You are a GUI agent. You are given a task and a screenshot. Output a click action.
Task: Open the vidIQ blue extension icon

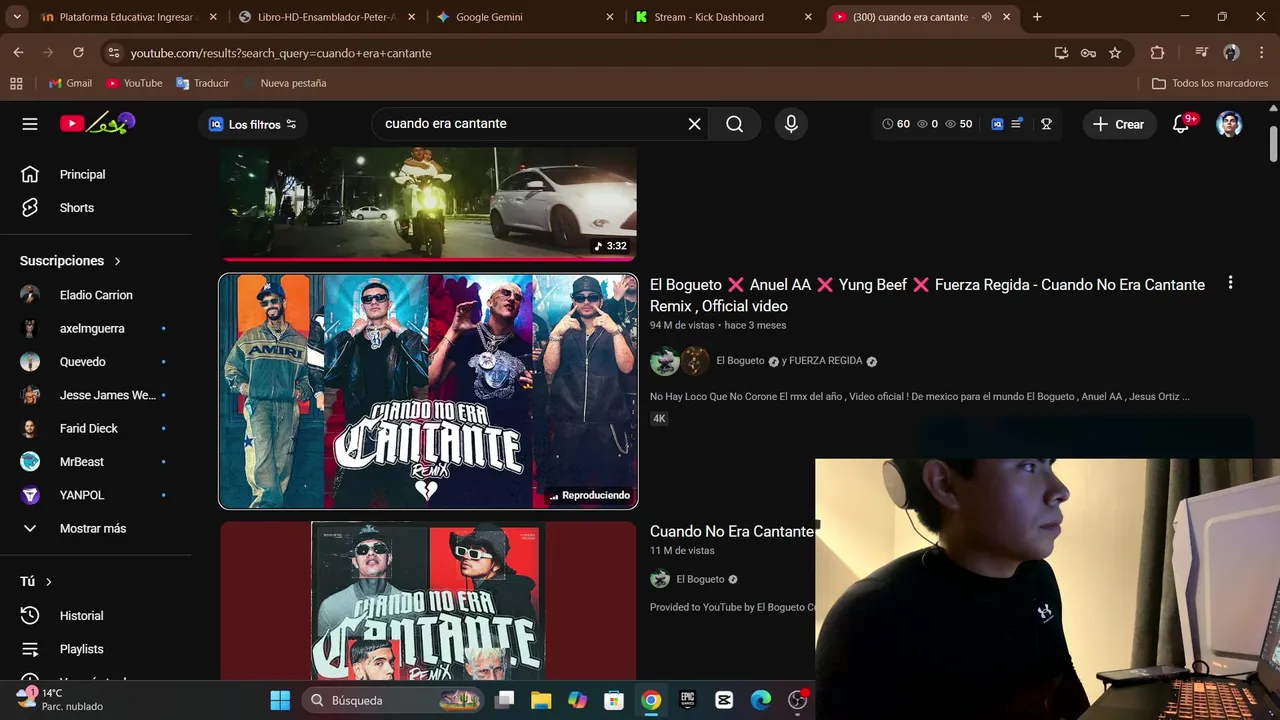997,124
